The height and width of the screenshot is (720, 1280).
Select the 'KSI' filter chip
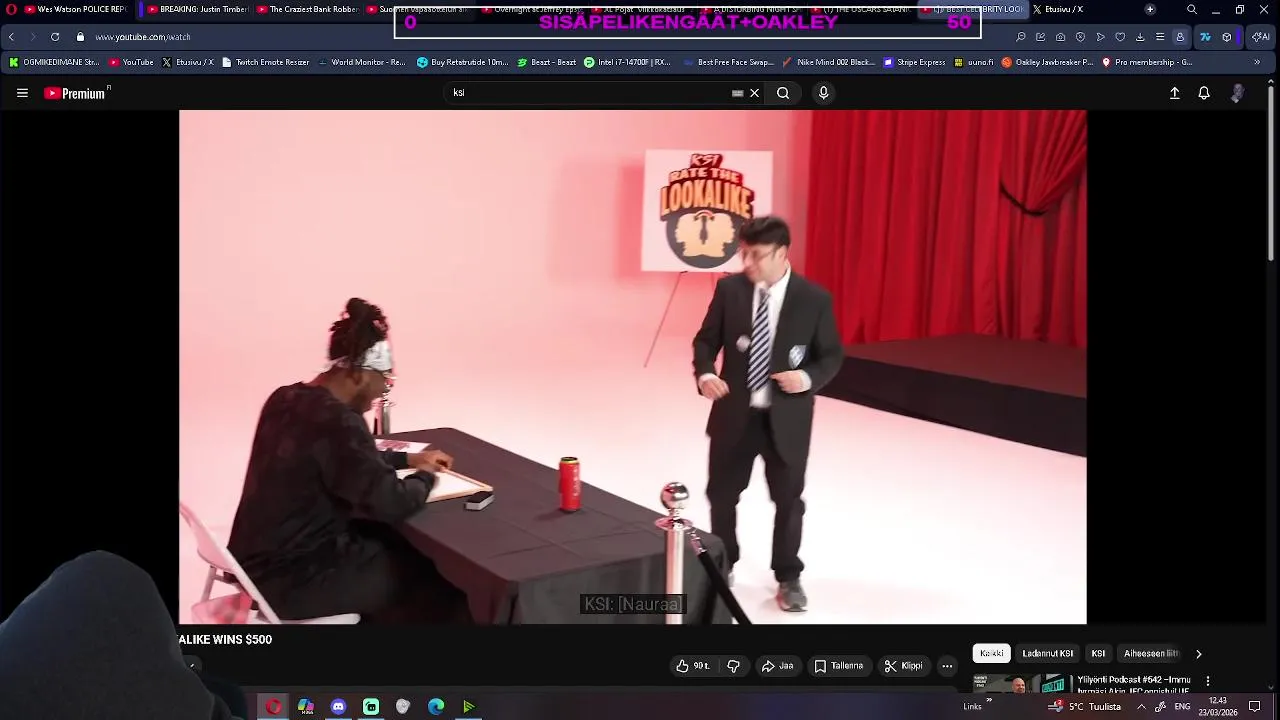(x=1098, y=653)
